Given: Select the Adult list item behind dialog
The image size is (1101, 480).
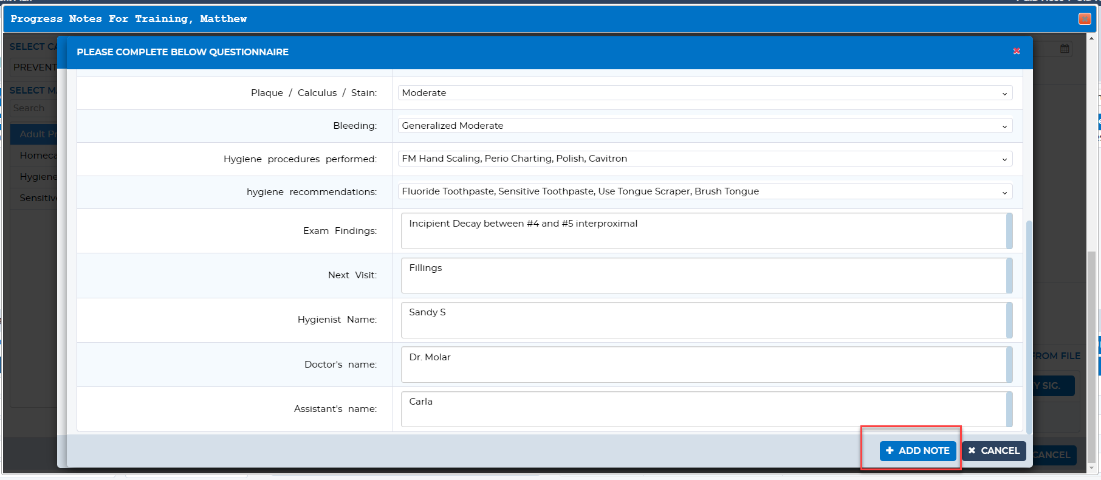Looking at the screenshot, I should click(34, 134).
